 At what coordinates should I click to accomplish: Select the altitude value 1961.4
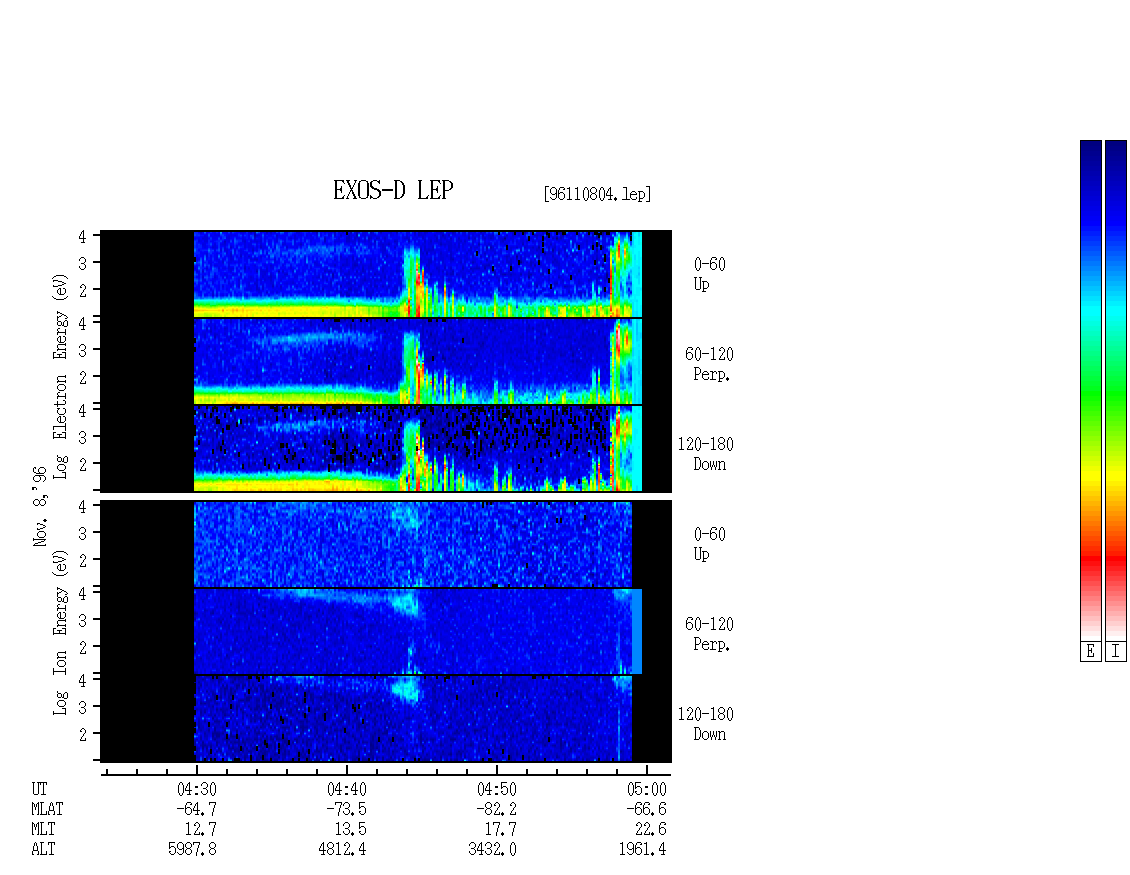[642, 849]
